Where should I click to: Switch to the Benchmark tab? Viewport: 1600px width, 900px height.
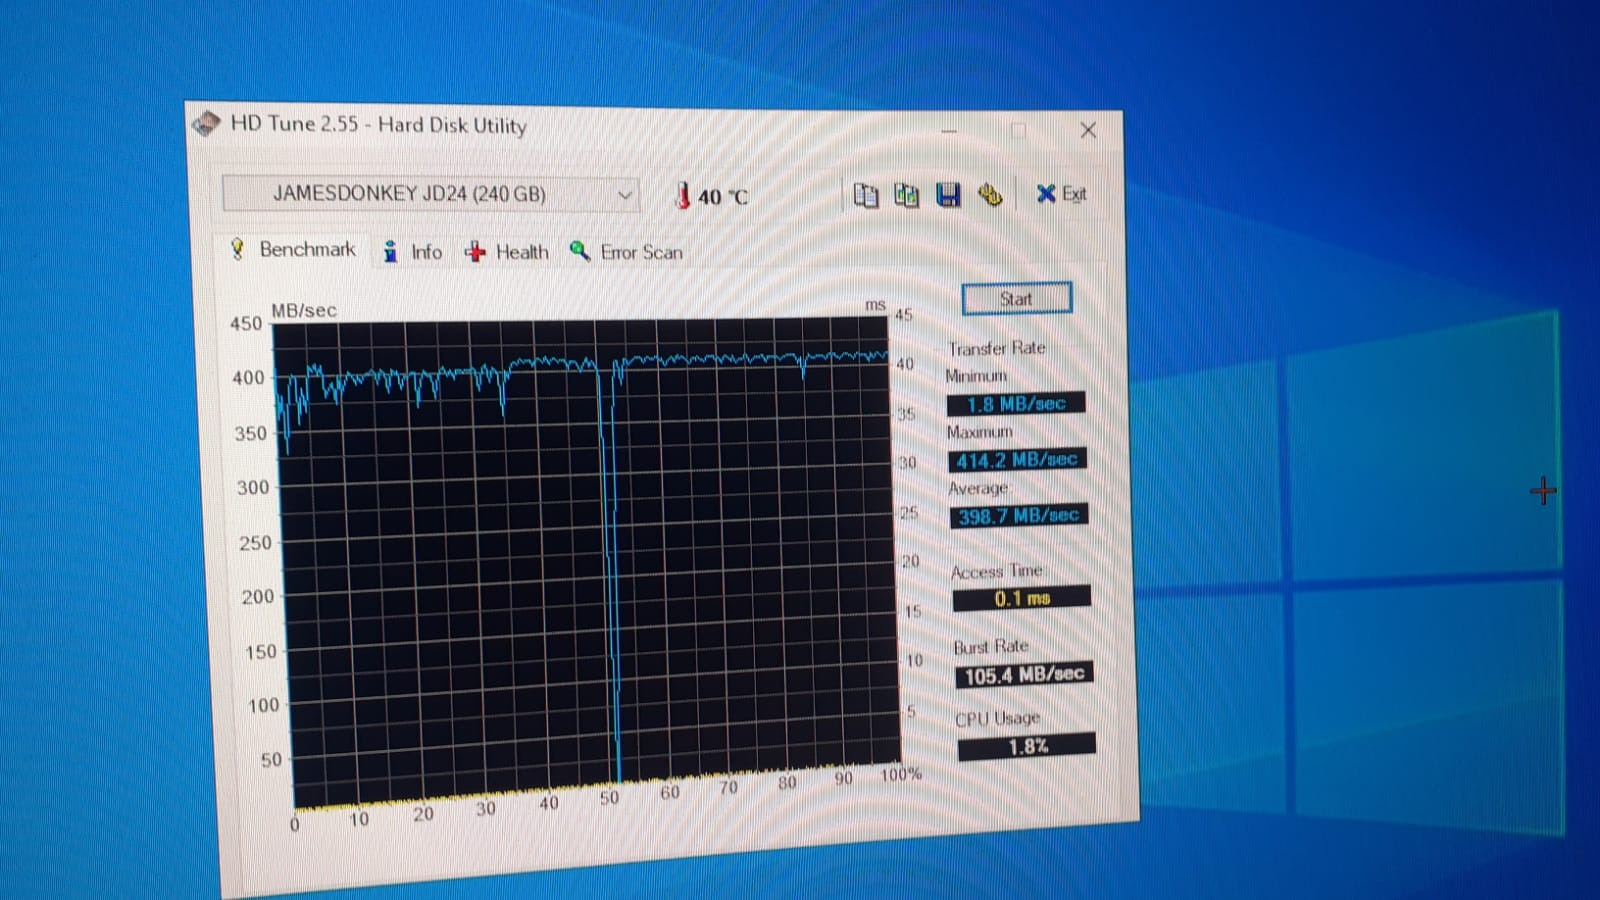coord(294,249)
